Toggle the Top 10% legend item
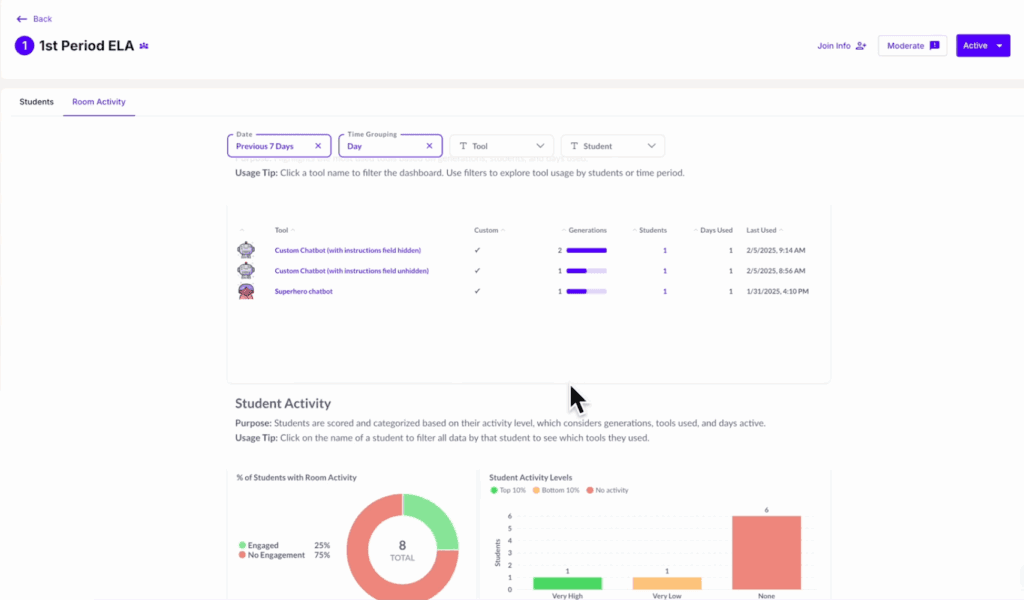The width and height of the screenshot is (1024, 600). [507, 490]
